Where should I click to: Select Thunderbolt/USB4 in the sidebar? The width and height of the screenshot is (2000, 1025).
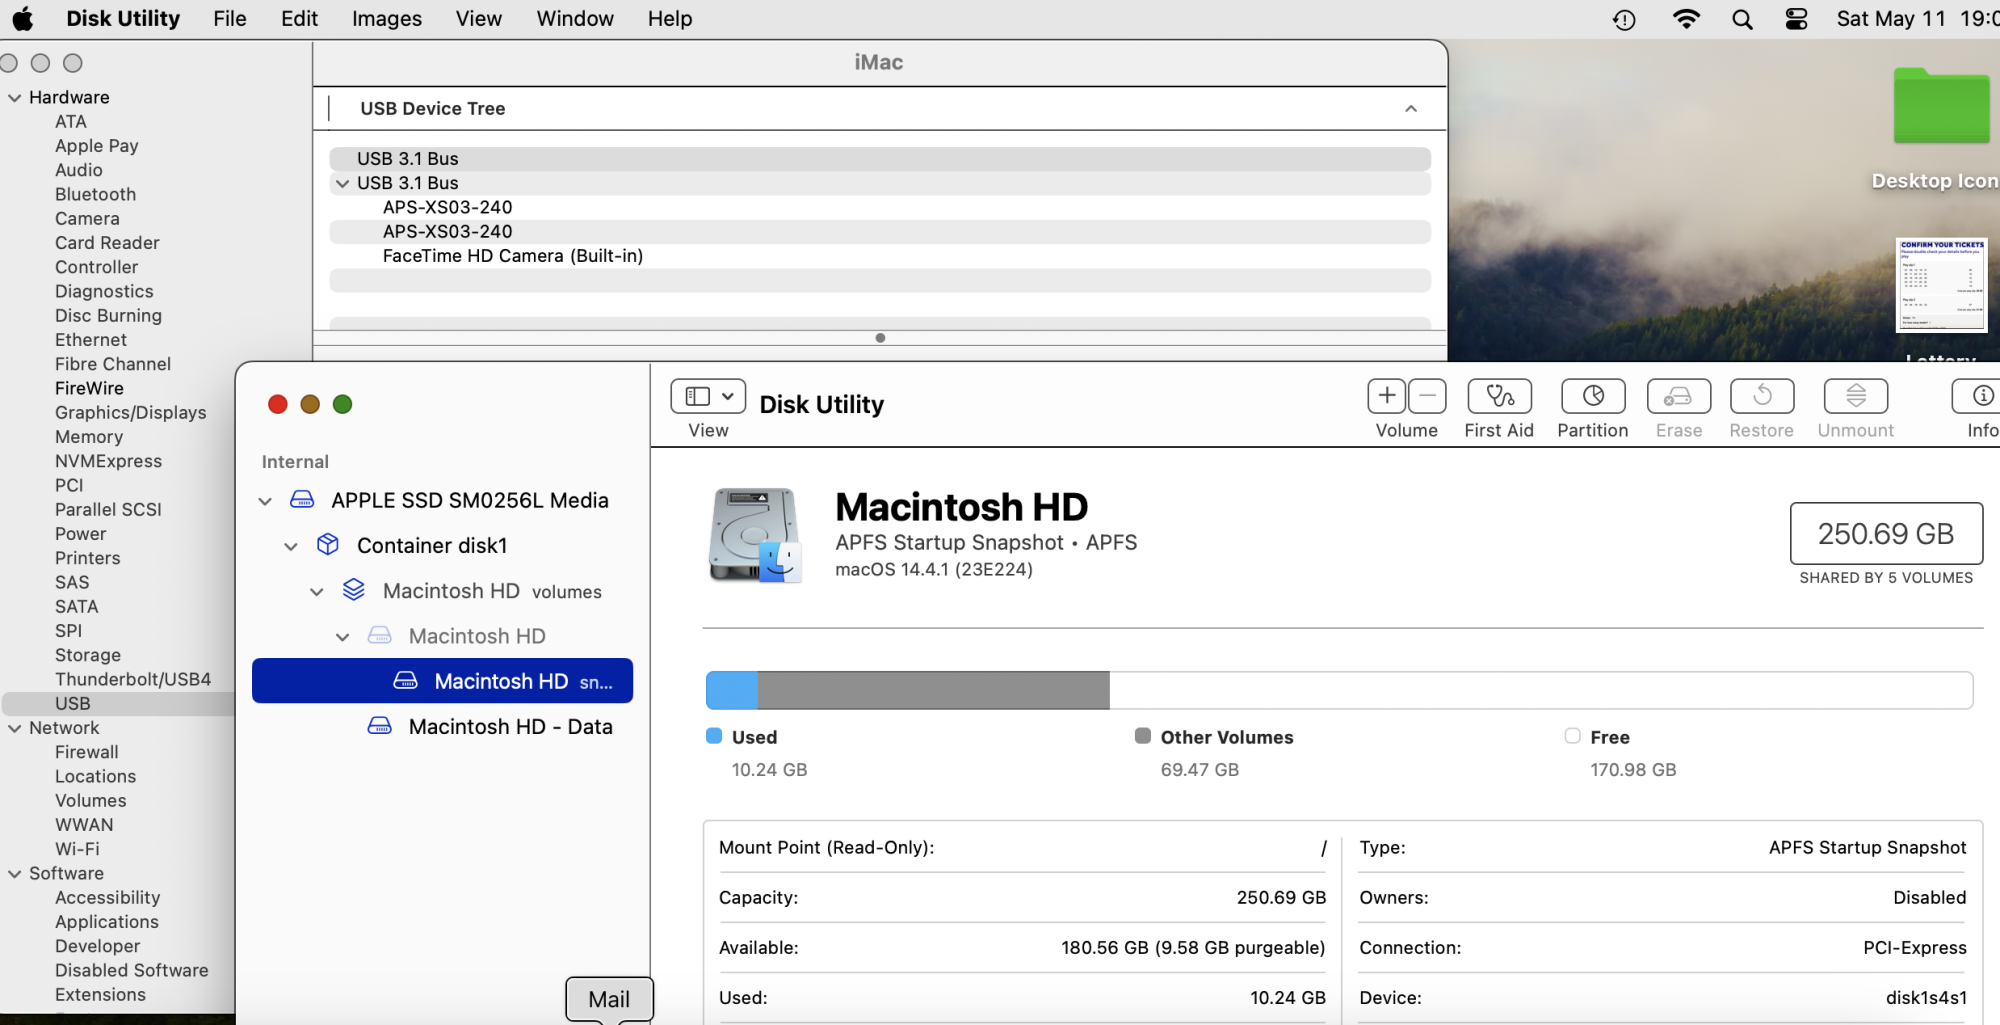click(133, 679)
